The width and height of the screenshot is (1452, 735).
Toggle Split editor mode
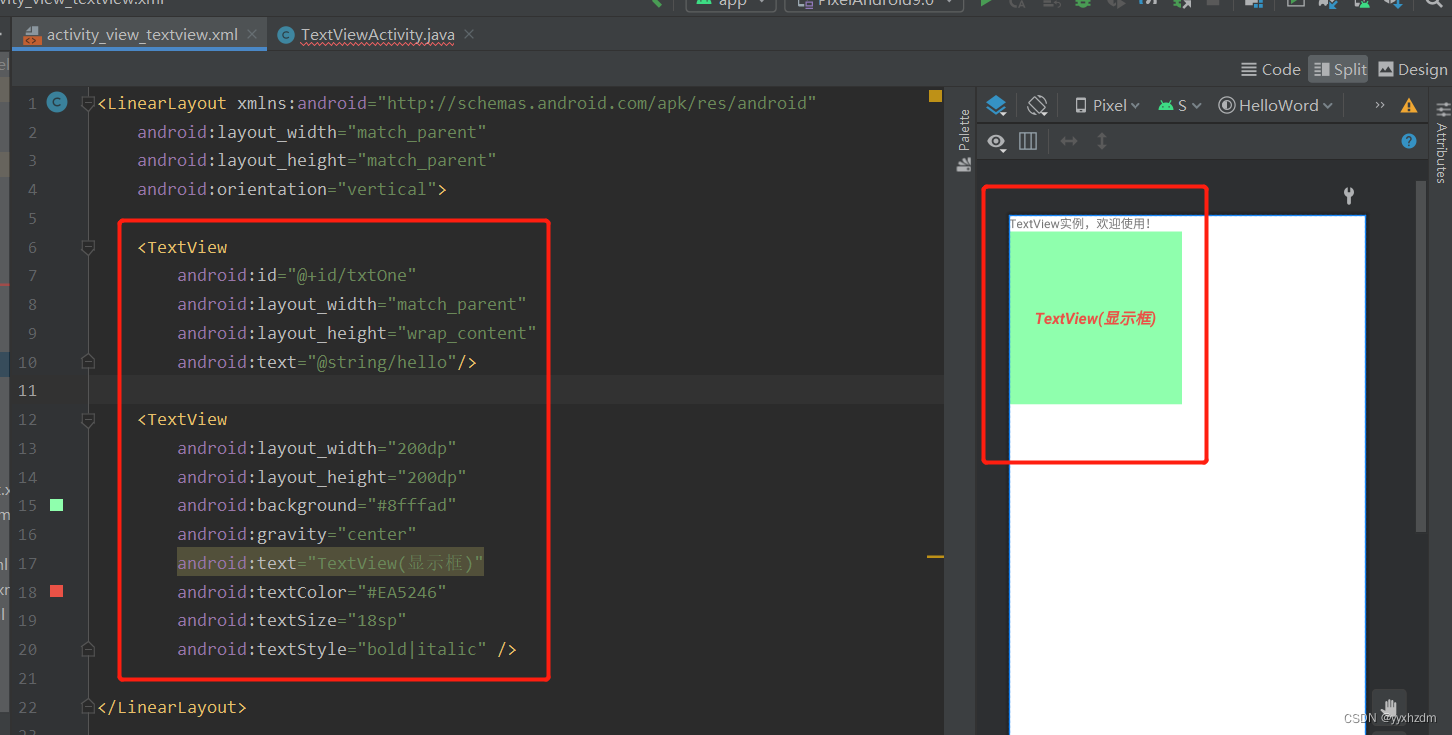[x=1338, y=69]
